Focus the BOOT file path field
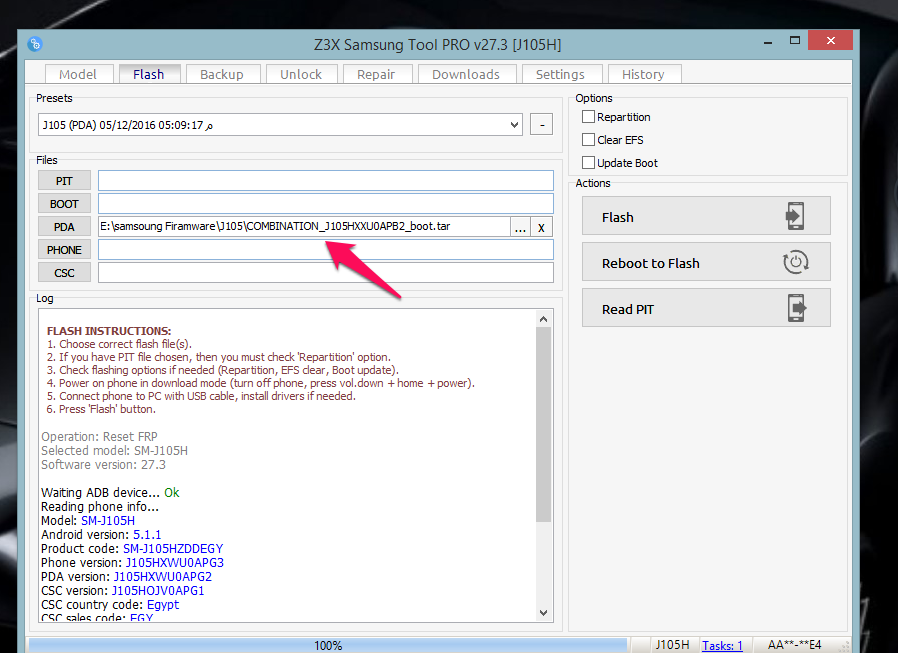The height and width of the screenshot is (653, 898). click(x=325, y=203)
